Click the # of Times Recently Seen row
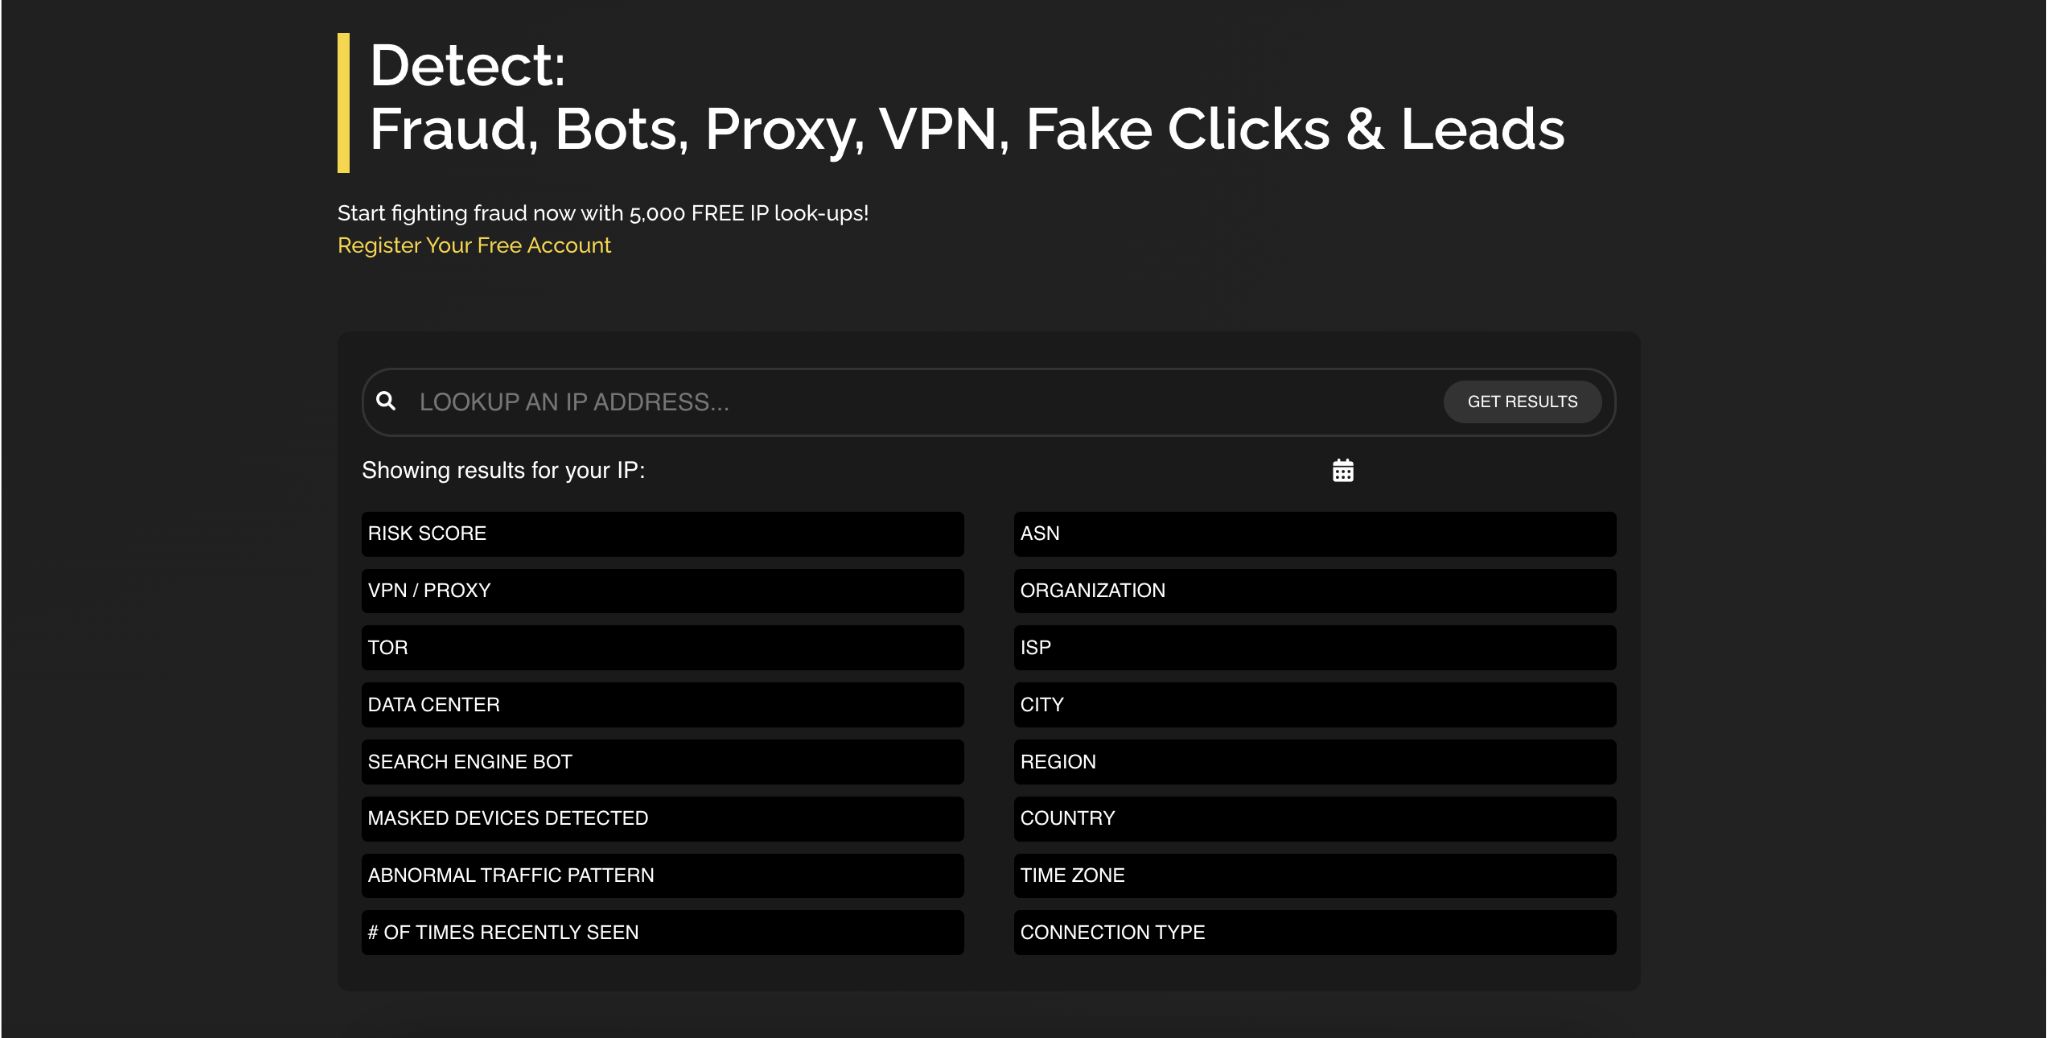2048x1038 pixels. 662,933
